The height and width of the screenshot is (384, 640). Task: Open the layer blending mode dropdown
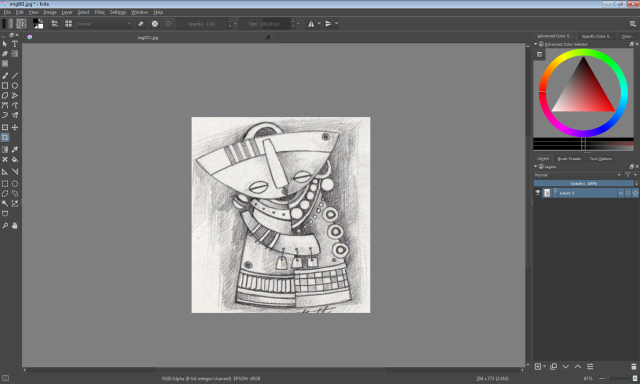click(x=578, y=175)
